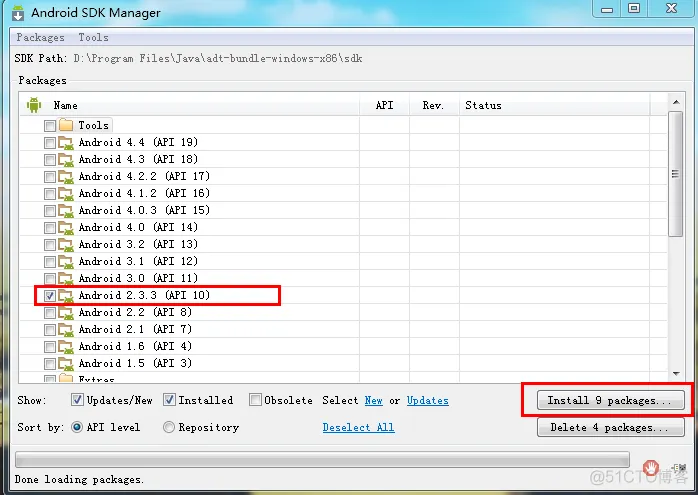Click the Android 3.0 (API 11) platform icon
The height and width of the screenshot is (495, 698).
66,279
